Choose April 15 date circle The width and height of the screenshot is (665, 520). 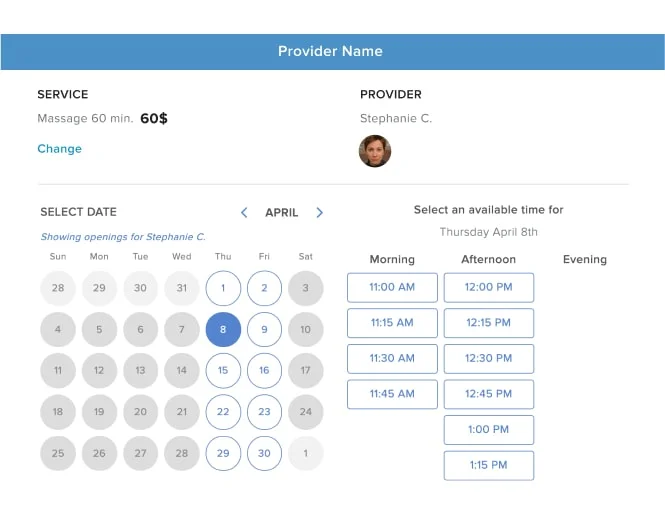tap(223, 370)
